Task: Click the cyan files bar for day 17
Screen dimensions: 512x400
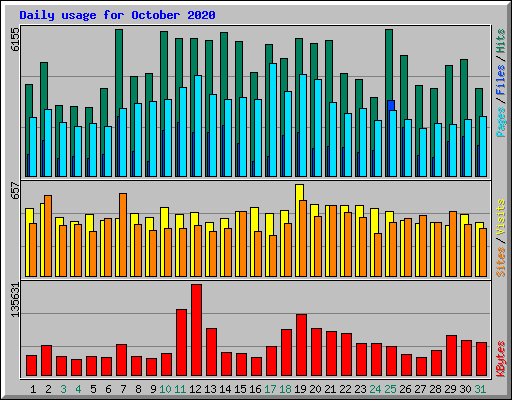Action: [x=273, y=120]
